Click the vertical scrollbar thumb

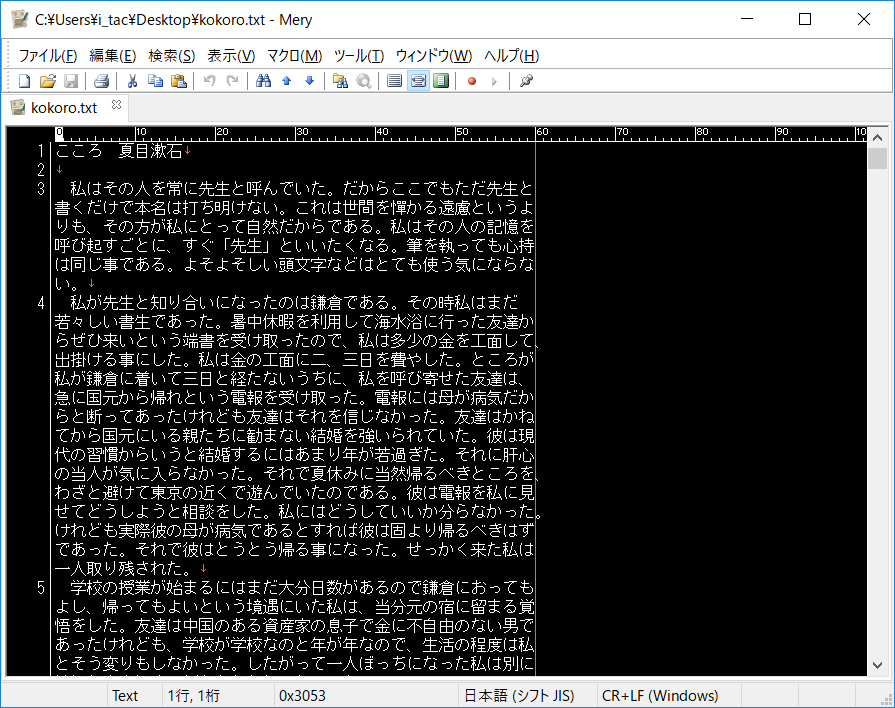pos(877,158)
